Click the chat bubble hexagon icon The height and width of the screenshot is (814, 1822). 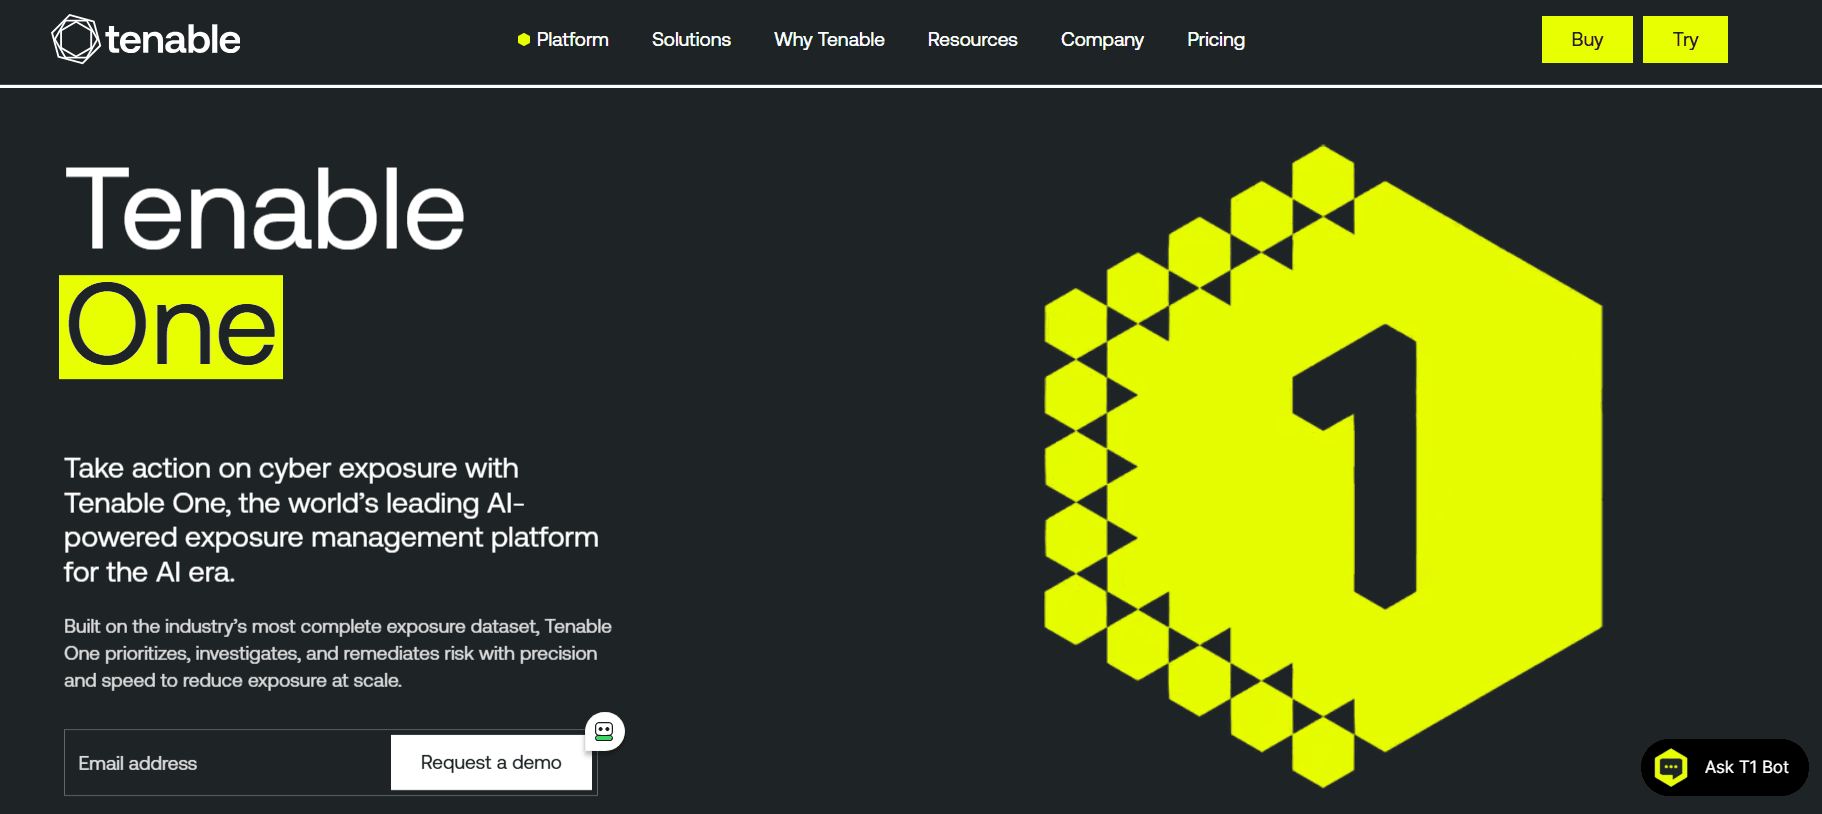(1671, 767)
